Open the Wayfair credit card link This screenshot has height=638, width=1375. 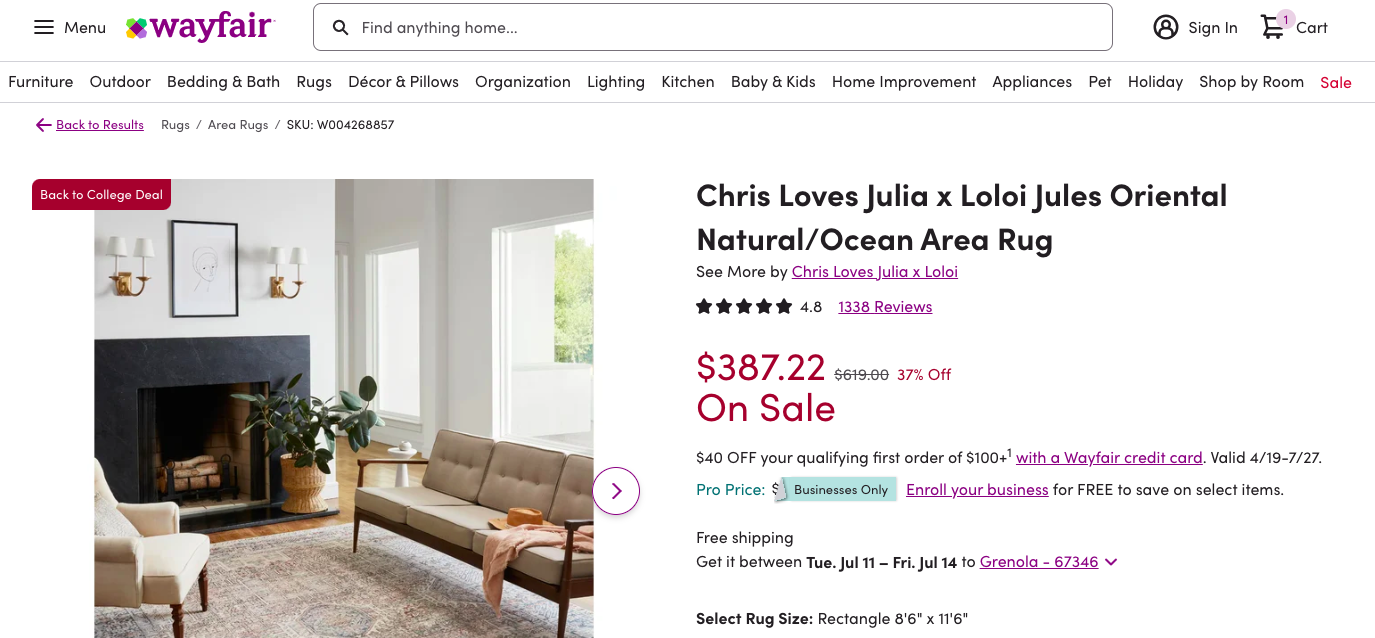click(1109, 458)
